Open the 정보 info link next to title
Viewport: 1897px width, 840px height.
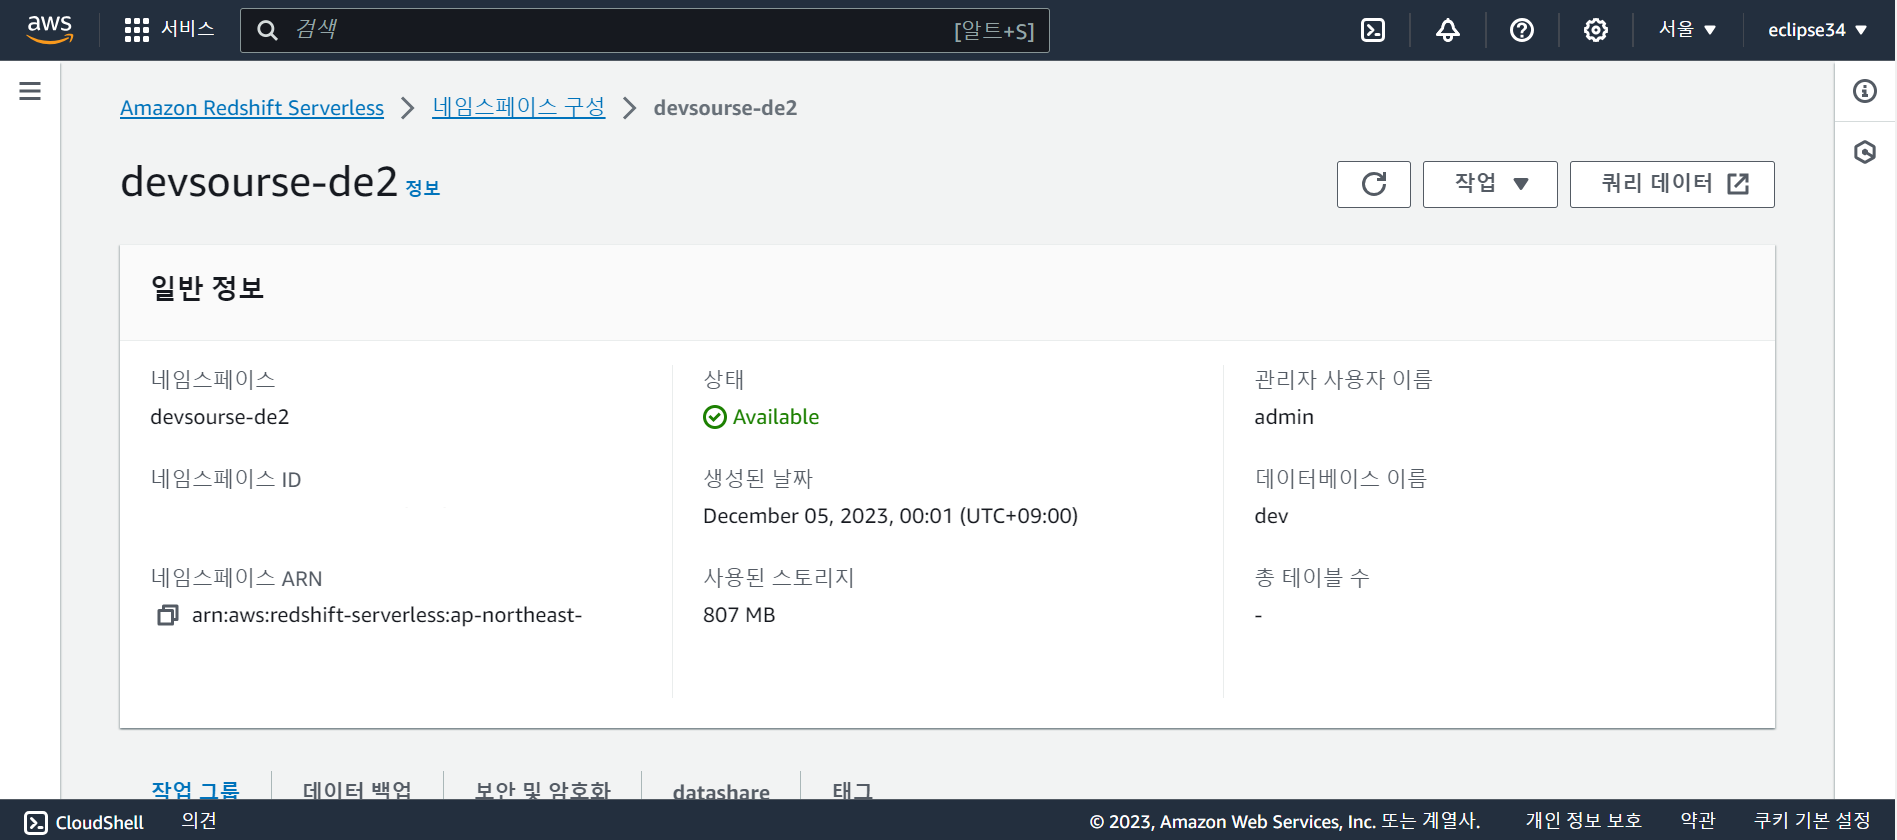pos(422,188)
